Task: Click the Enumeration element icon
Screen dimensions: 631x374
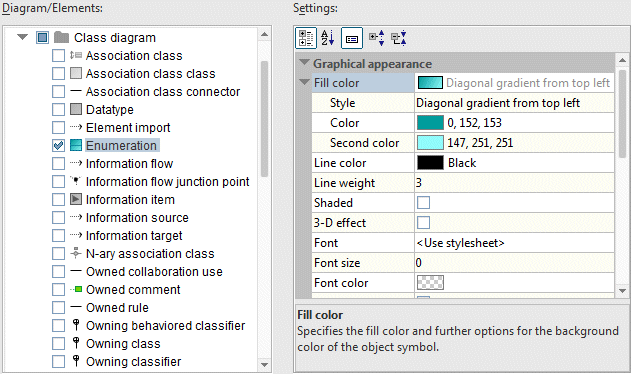Action: click(76, 145)
